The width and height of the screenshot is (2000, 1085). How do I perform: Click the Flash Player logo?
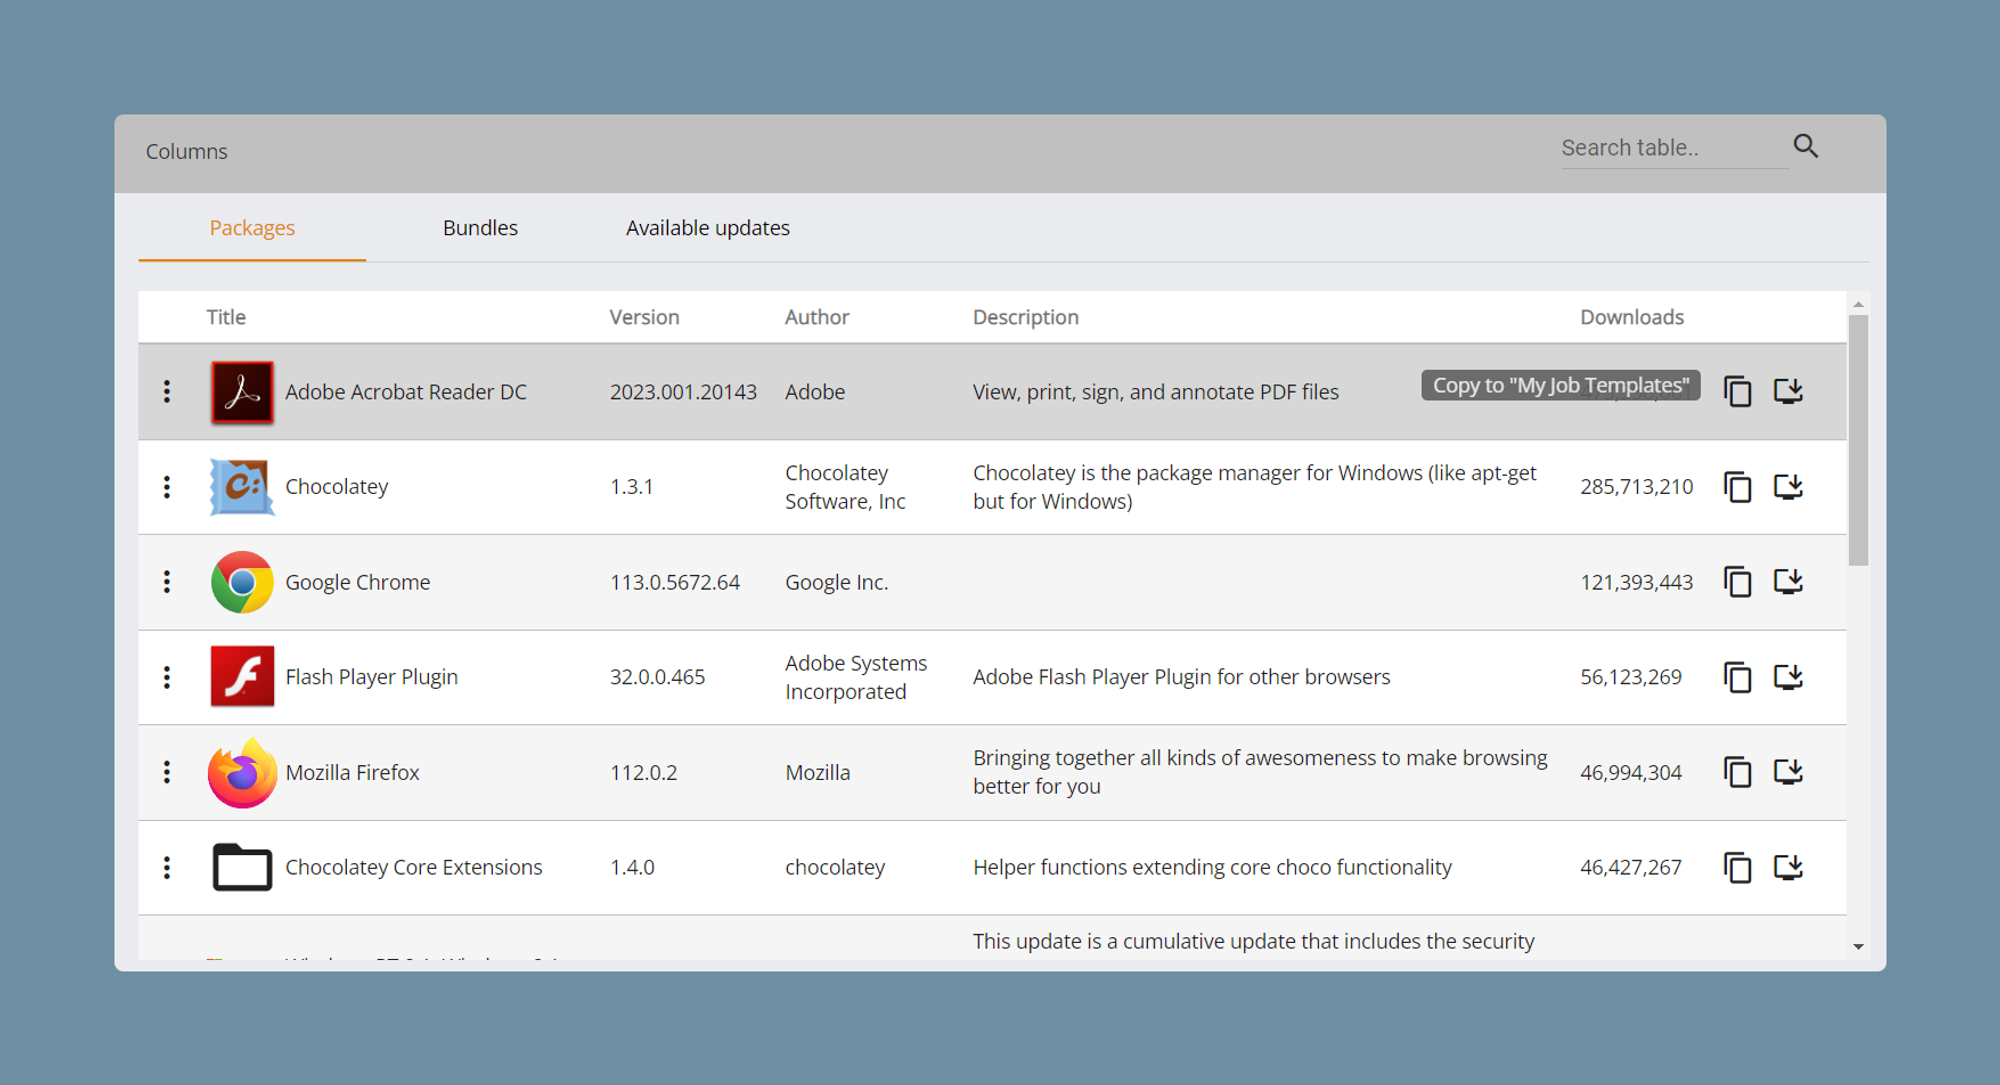coord(242,677)
